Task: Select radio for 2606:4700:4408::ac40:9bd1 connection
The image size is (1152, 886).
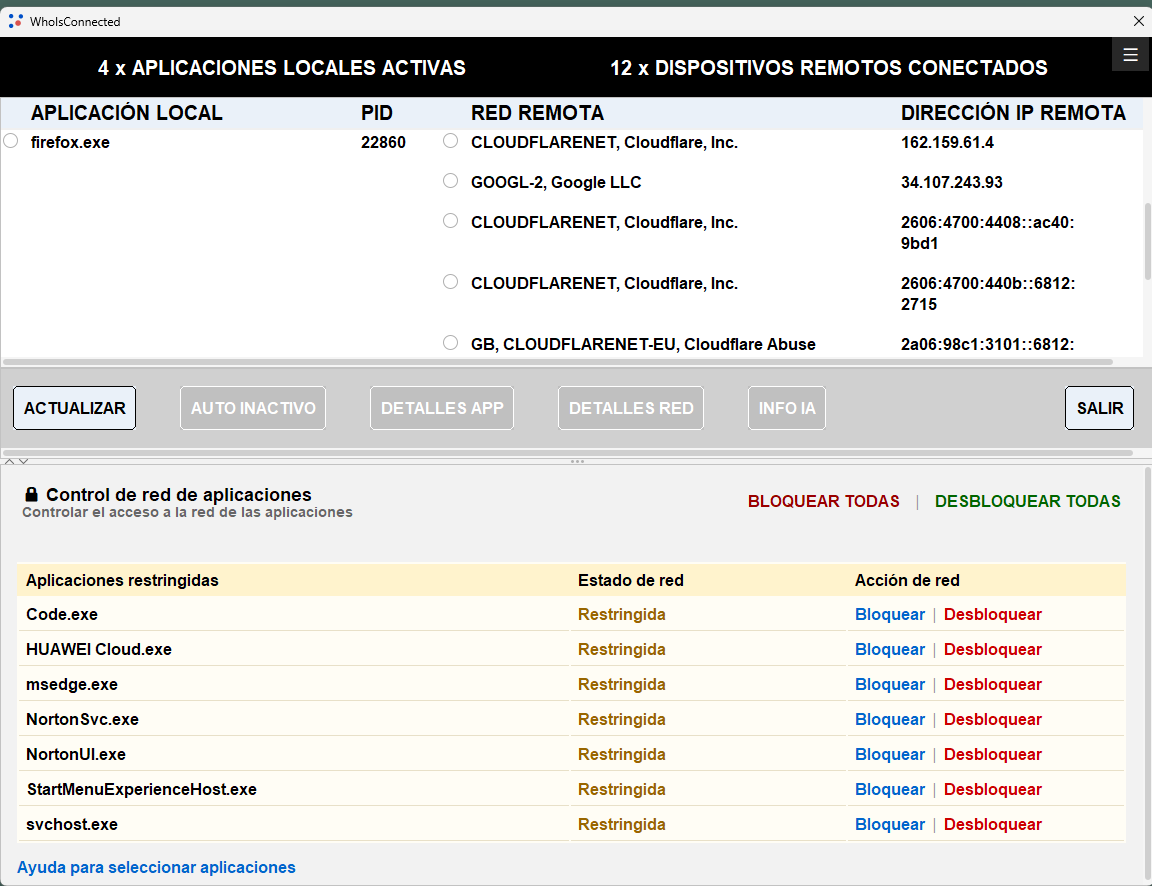Action: (x=450, y=220)
